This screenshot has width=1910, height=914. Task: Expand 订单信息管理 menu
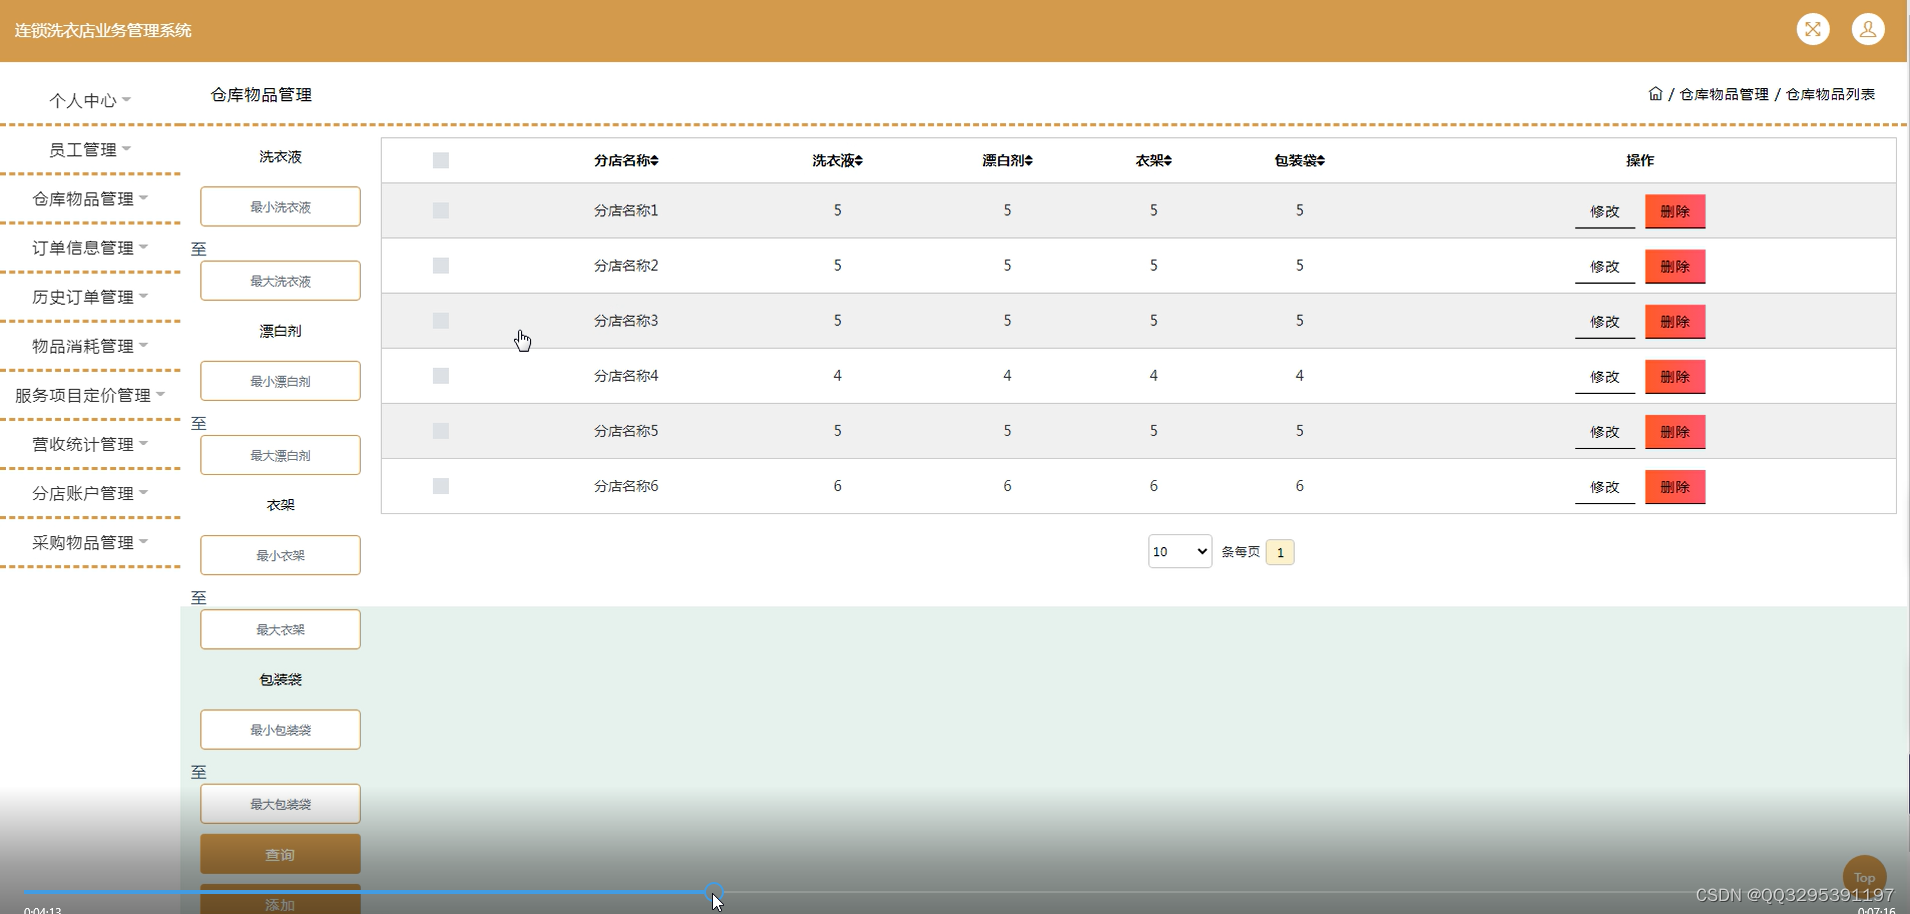90,247
